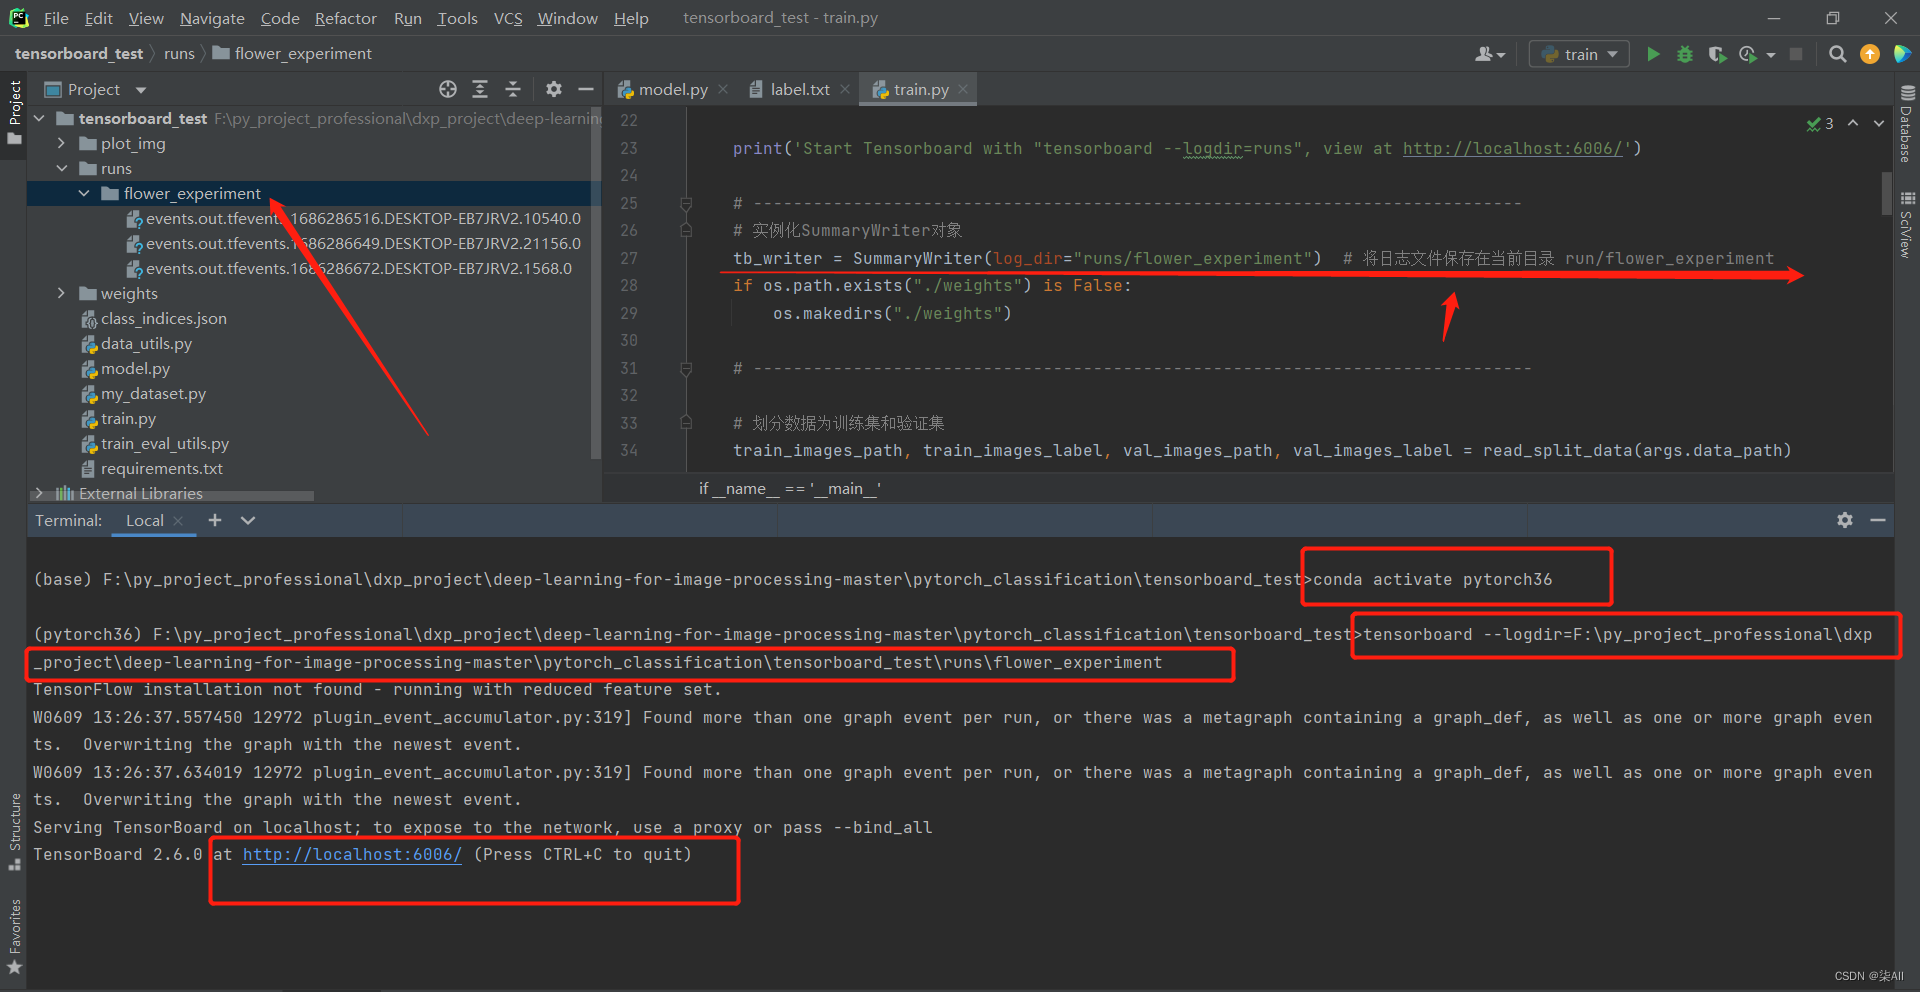This screenshot has height=992, width=1920.
Task: Open the Navigate menu
Action: point(212,18)
